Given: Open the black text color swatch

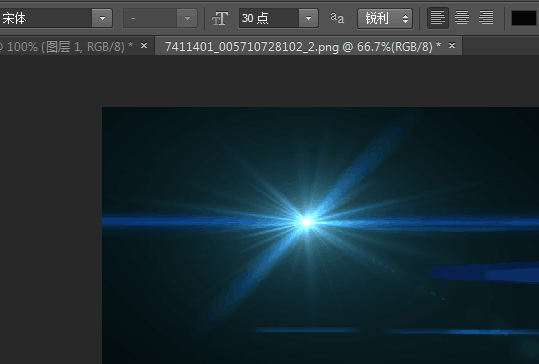Looking at the screenshot, I should tap(524, 18).
